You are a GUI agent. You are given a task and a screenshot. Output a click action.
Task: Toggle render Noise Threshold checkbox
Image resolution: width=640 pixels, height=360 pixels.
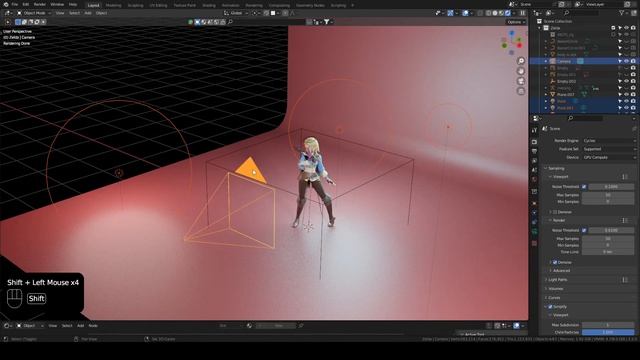584,230
